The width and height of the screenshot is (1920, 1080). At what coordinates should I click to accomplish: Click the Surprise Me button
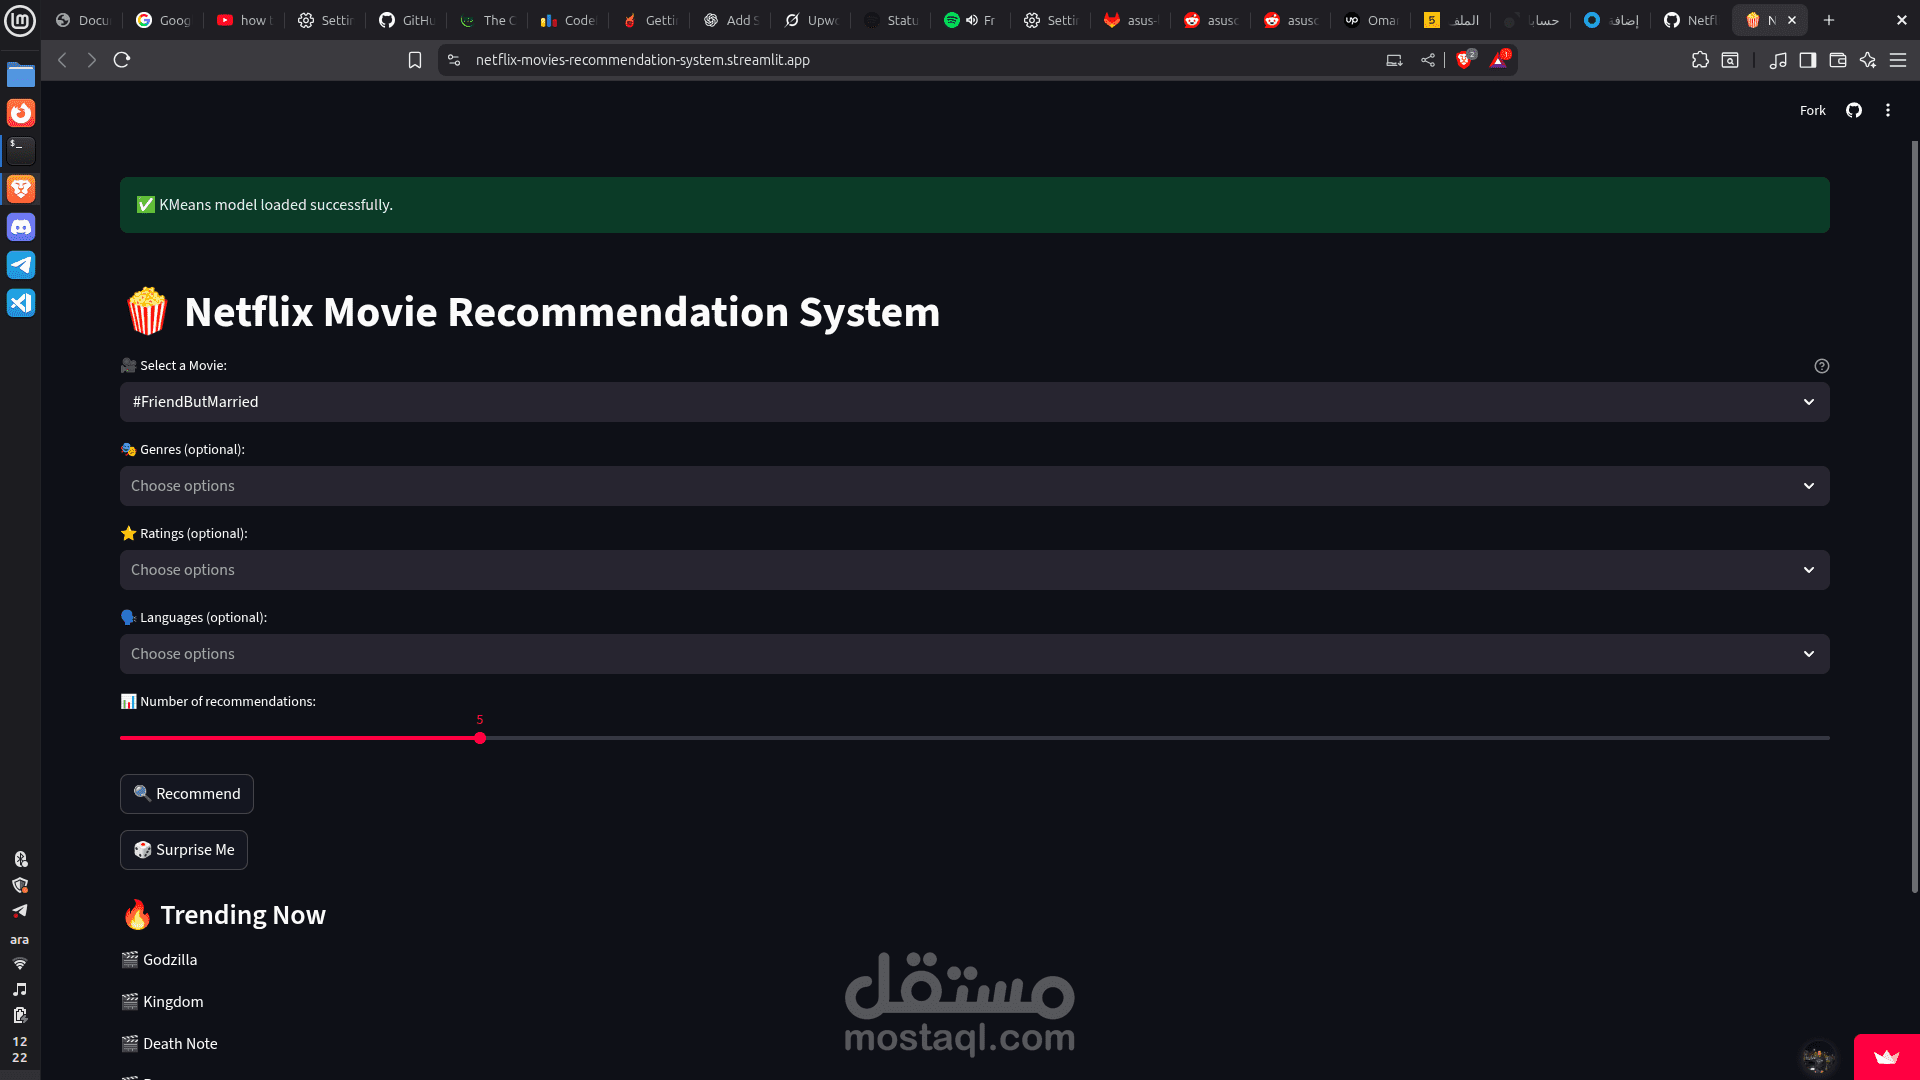point(184,850)
